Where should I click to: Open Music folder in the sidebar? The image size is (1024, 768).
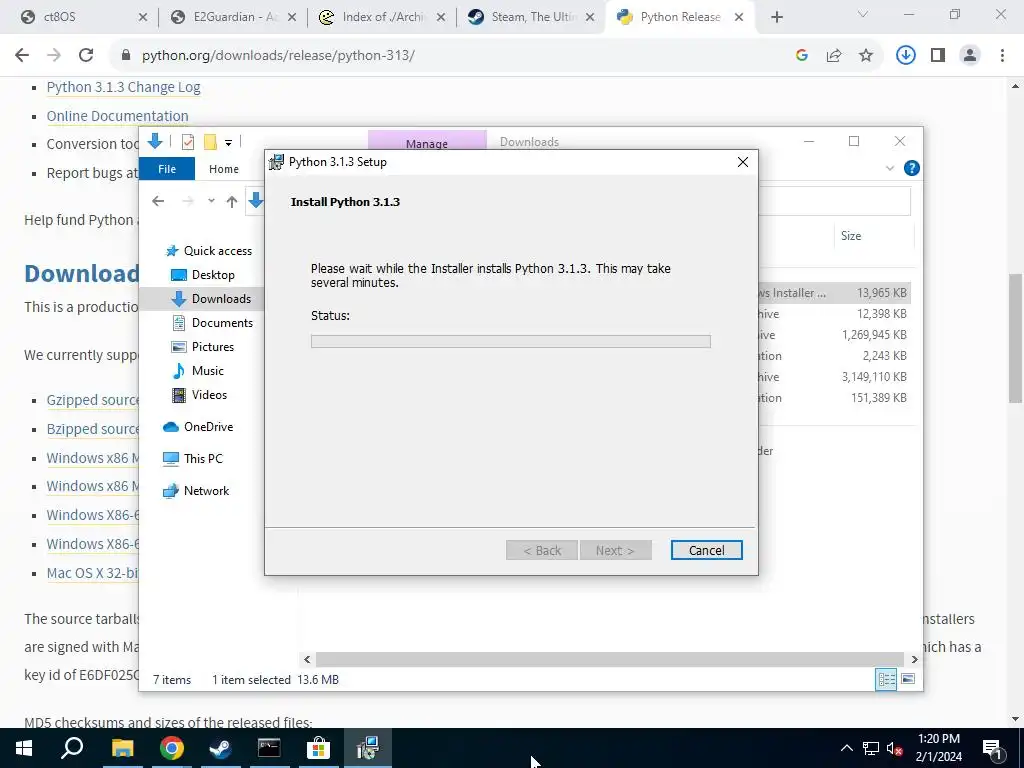(x=207, y=371)
